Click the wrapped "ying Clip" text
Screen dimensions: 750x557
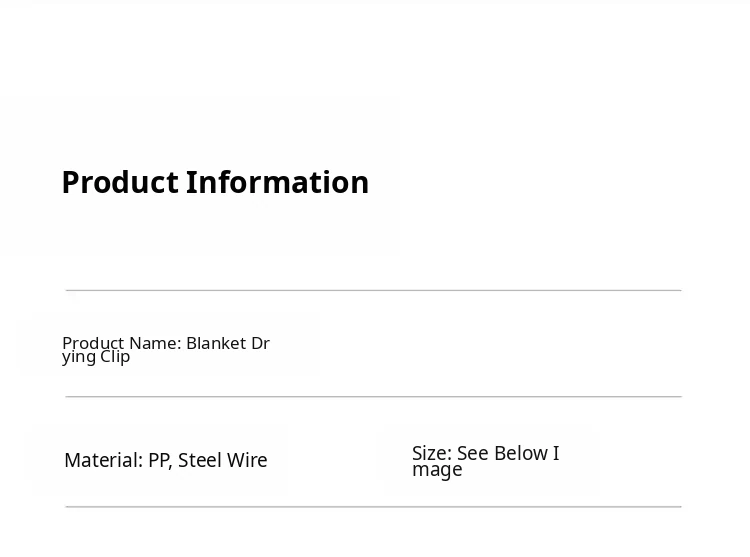click(x=96, y=357)
